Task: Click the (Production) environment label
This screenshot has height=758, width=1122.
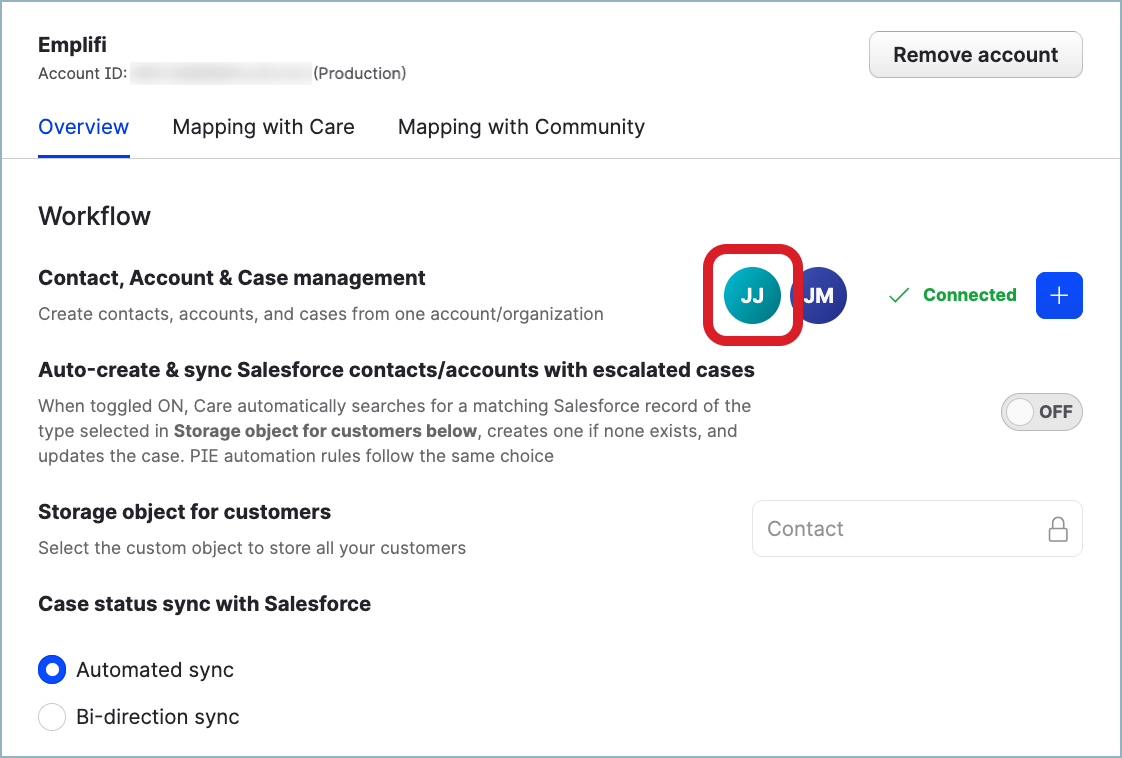Action: 360,73
